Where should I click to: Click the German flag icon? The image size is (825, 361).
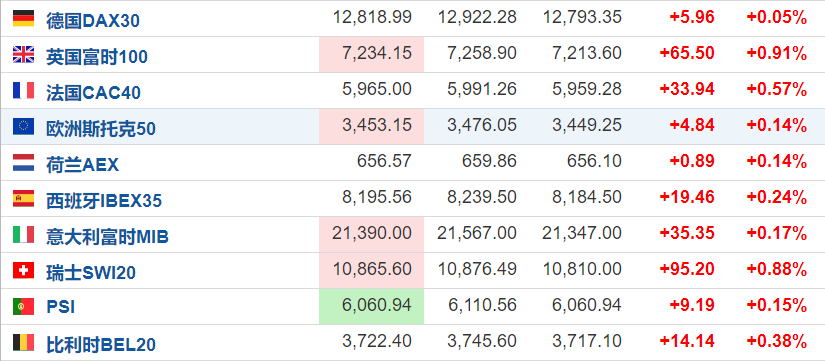coord(24,18)
